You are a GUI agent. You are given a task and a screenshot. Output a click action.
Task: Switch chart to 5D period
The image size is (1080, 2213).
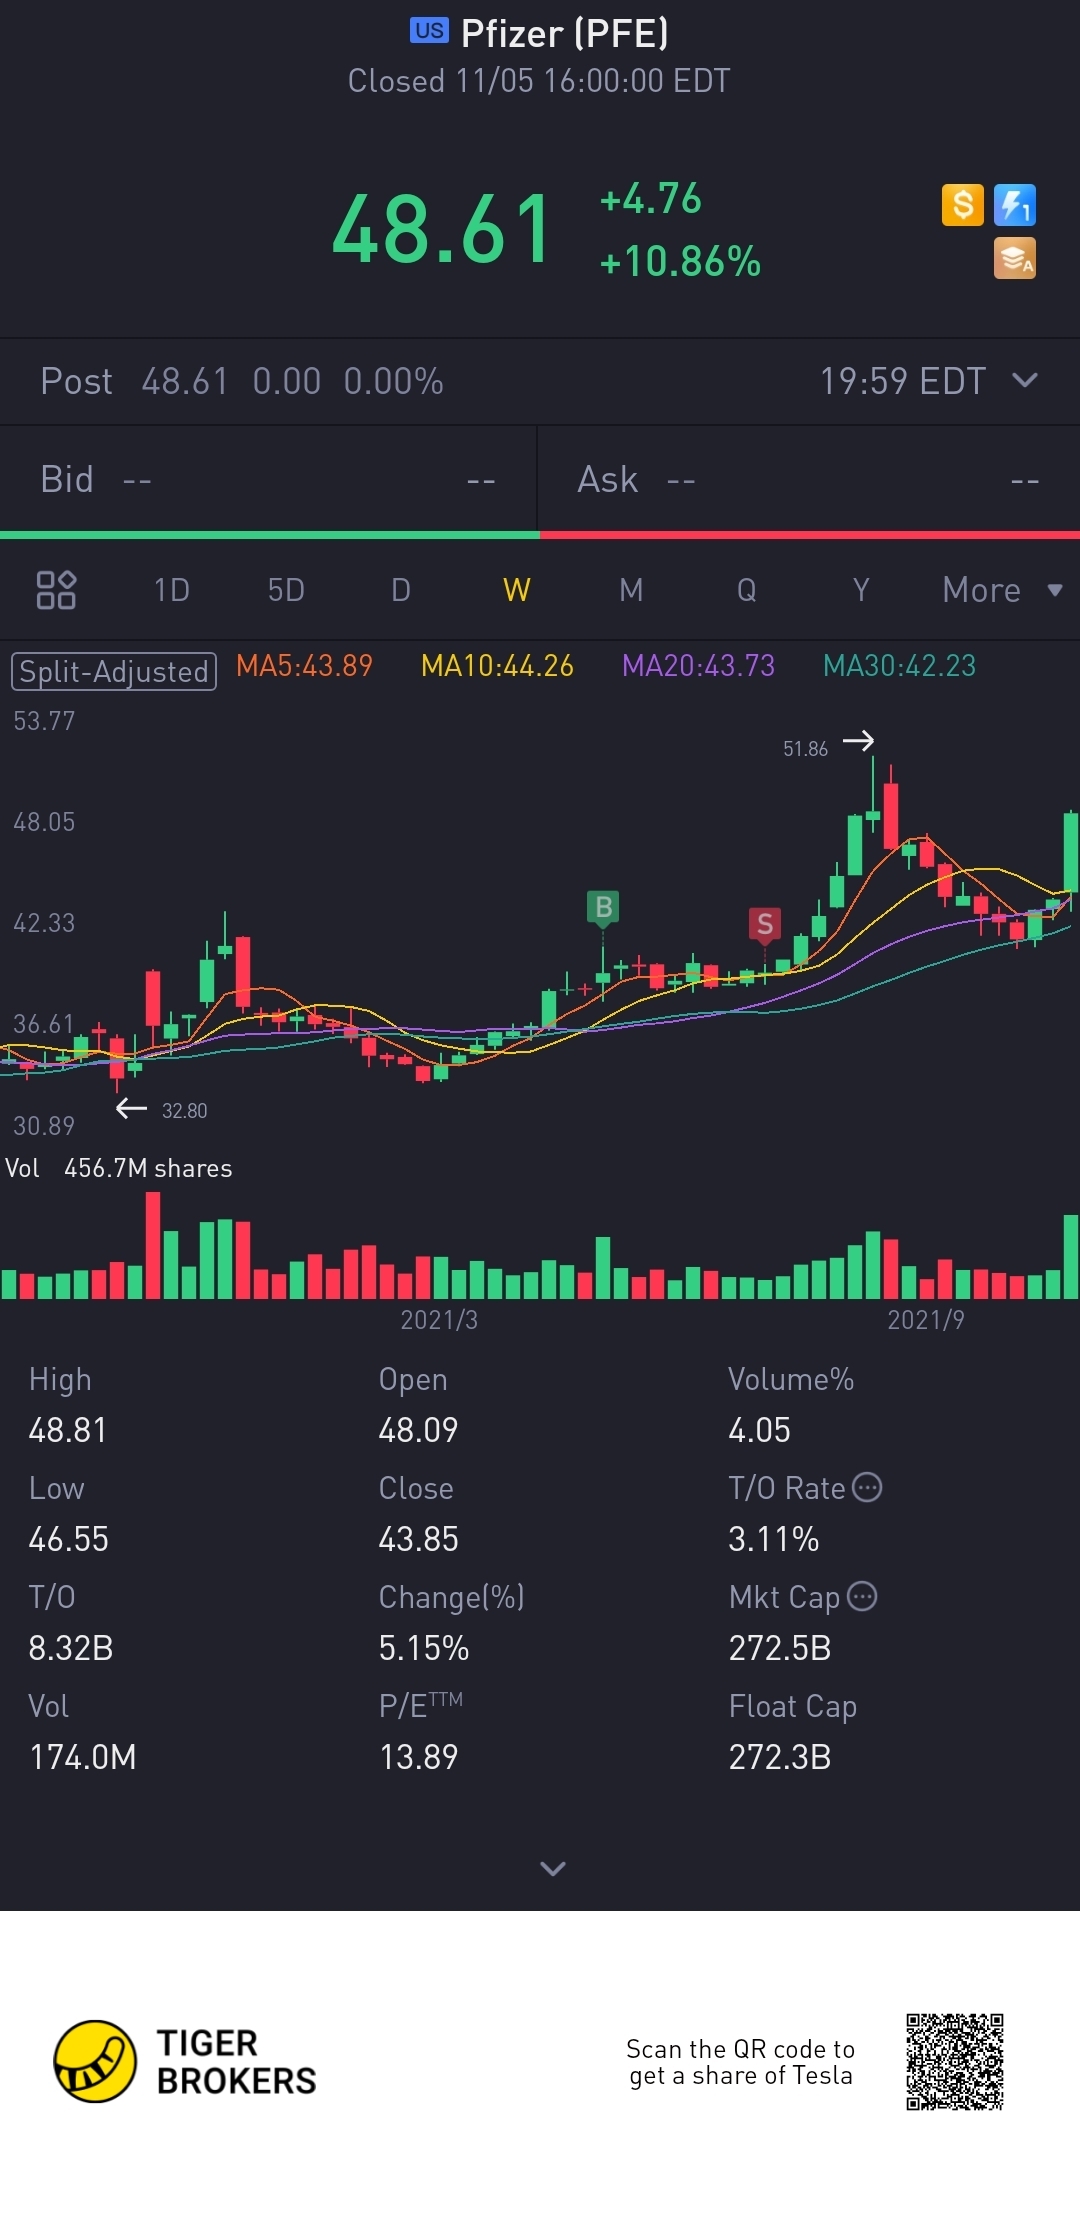286,590
